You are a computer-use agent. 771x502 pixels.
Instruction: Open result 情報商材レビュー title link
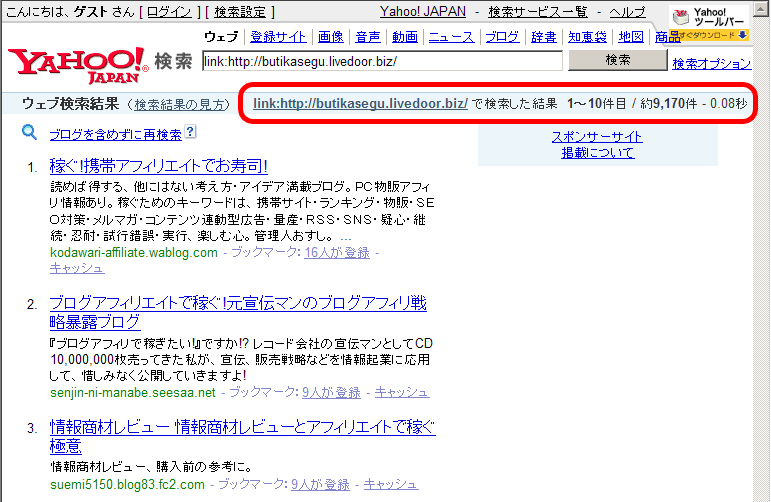coord(242,436)
